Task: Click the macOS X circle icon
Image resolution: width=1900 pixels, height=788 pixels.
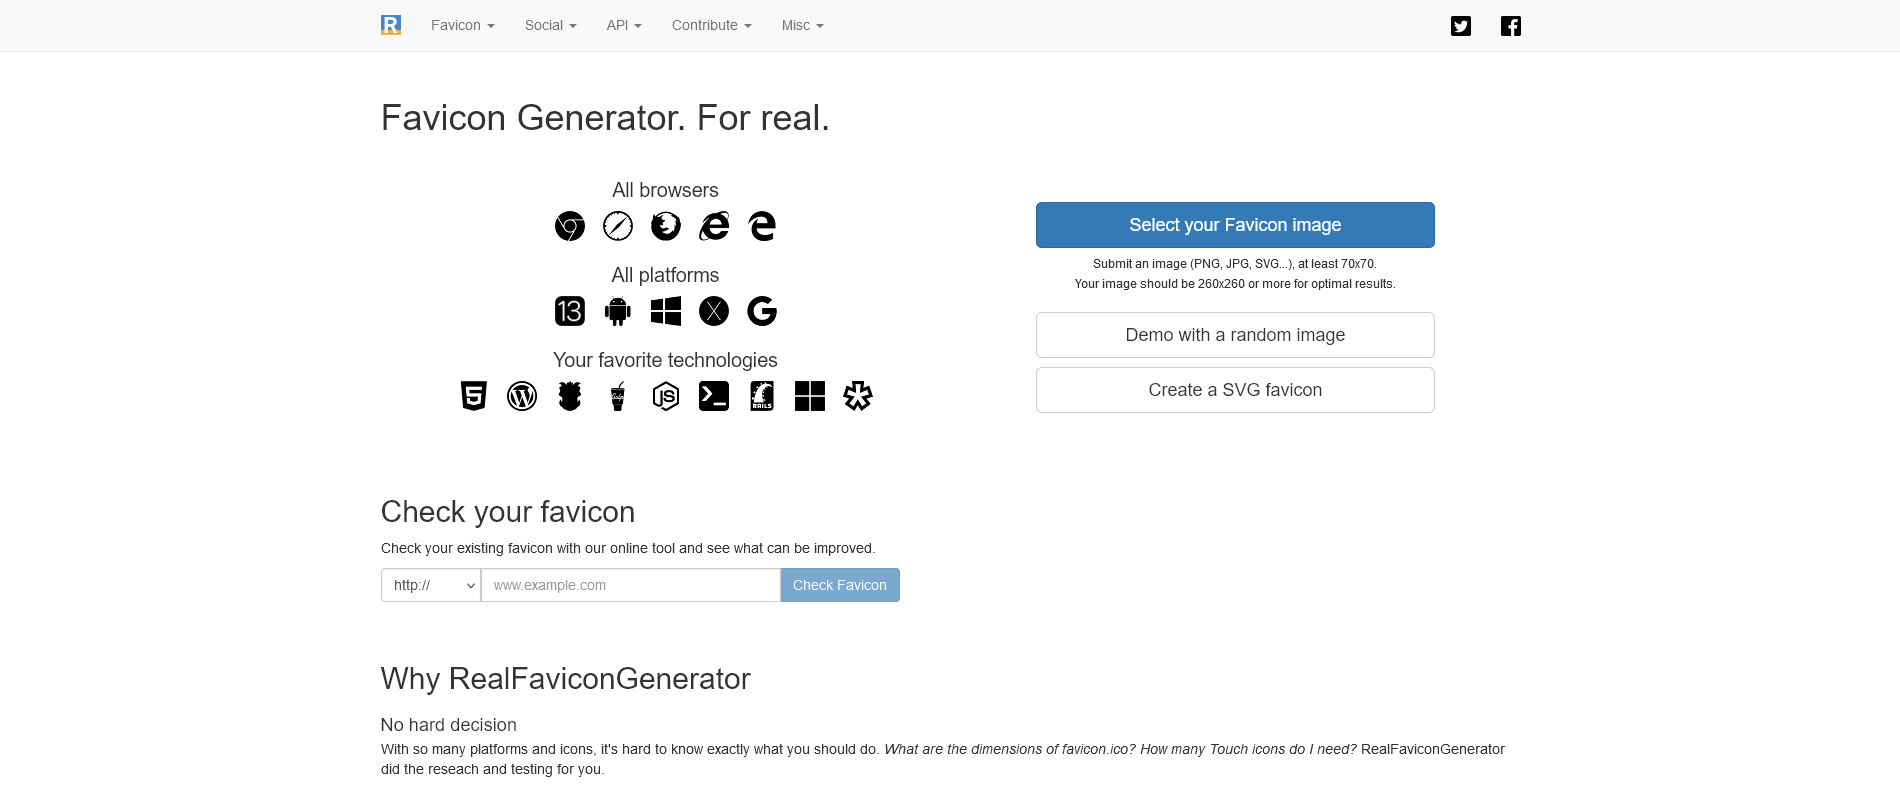Action: (x=714, y=311)
